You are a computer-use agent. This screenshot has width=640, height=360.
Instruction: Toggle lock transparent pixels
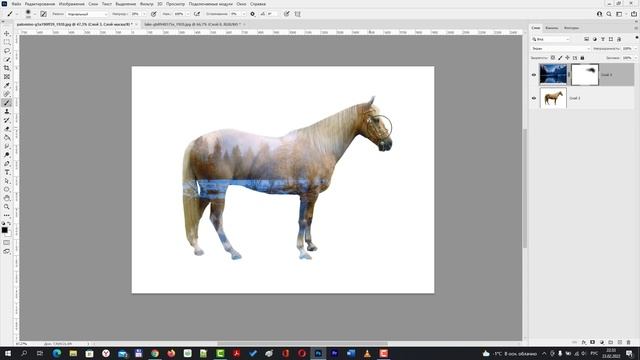(553, 58)
